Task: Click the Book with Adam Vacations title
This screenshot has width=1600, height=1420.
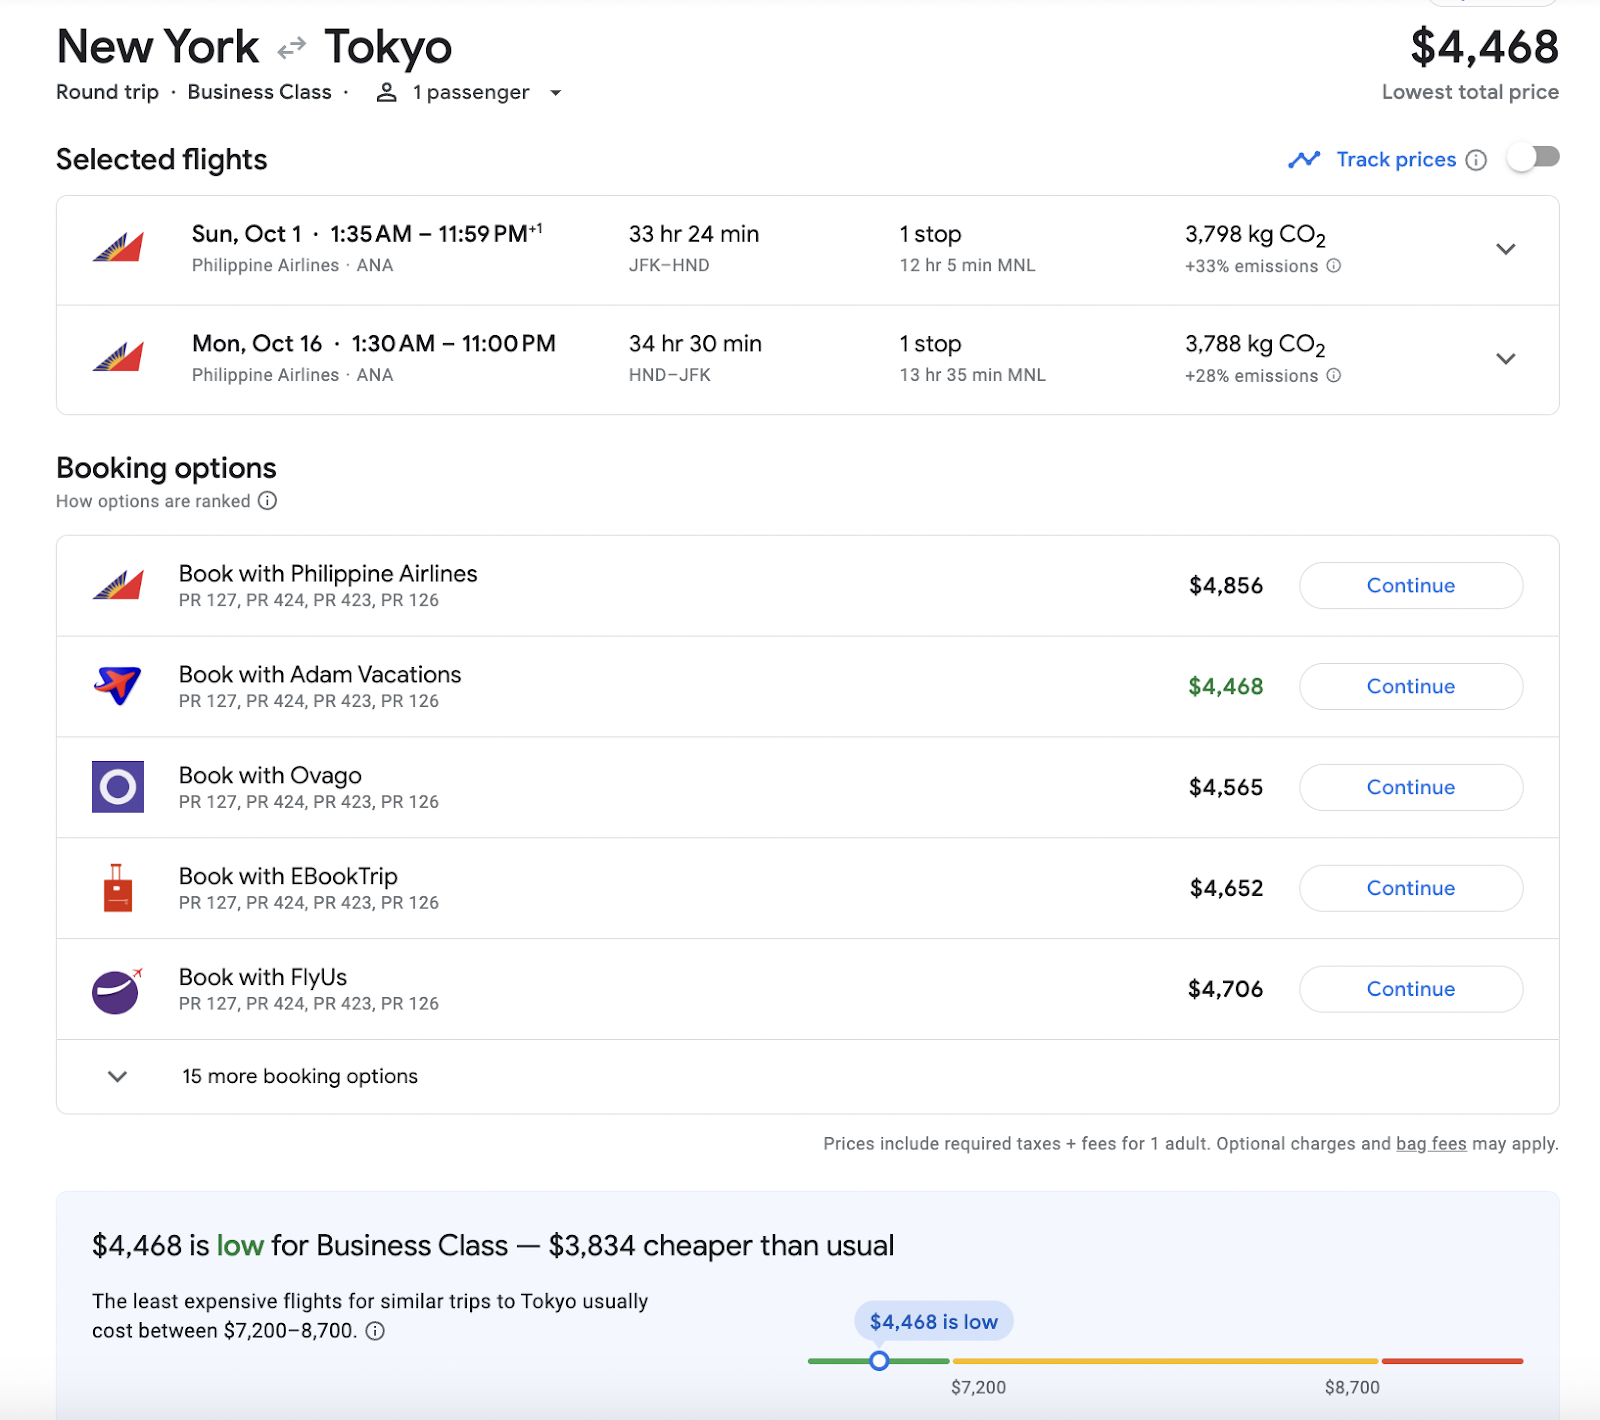Action: click(x=320, y=675)
